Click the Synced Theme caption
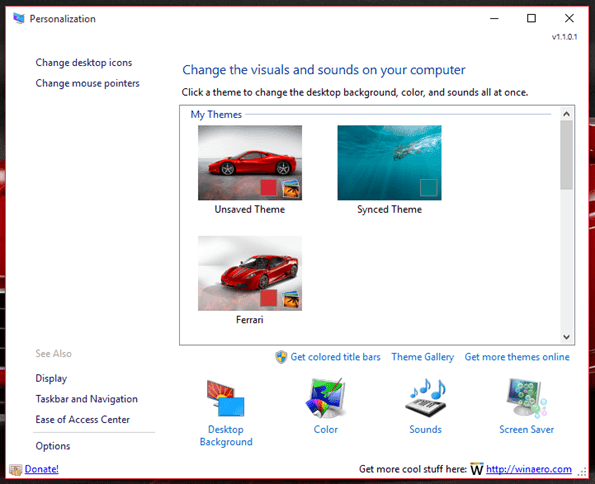595x484 pixels. 389,210
